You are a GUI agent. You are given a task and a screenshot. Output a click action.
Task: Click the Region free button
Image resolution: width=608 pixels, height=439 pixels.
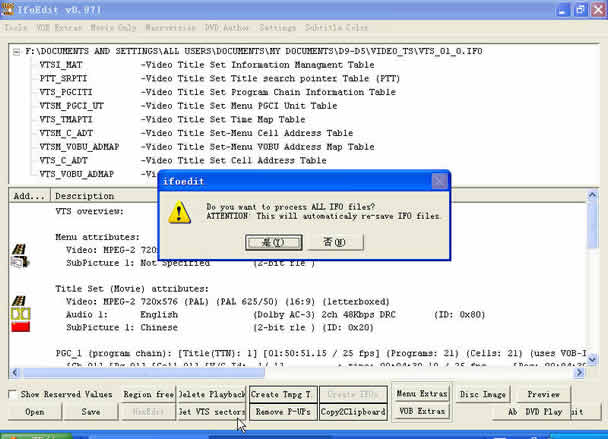pos(148,394)
